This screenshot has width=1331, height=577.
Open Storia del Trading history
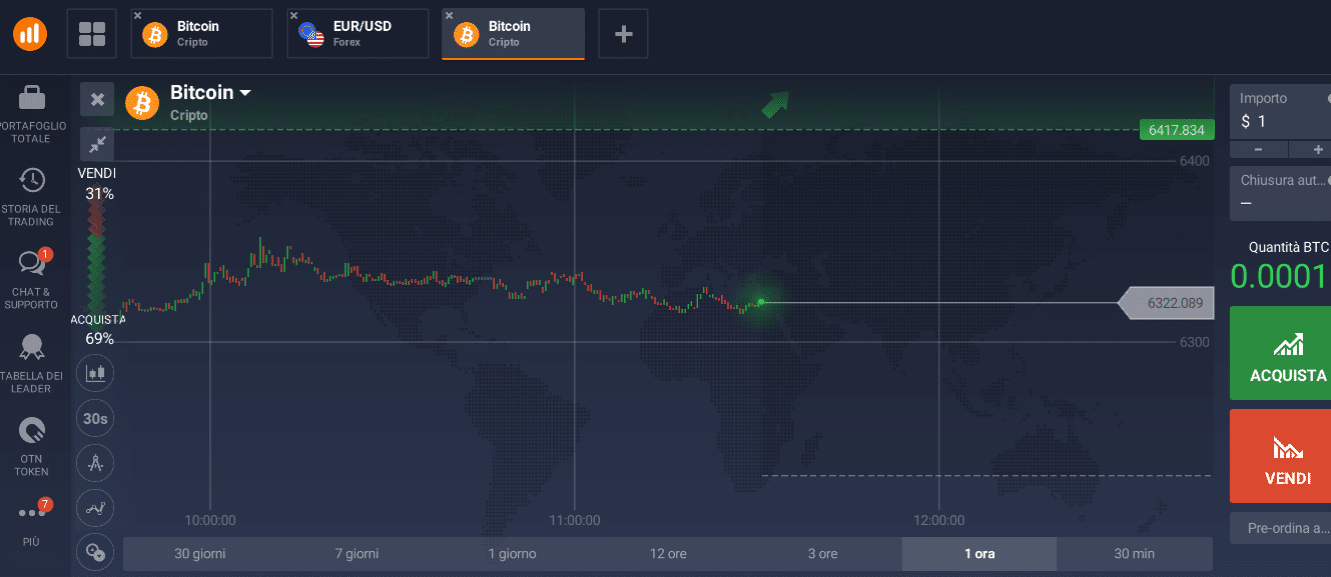pyautogui.click(x=31, y=196)
